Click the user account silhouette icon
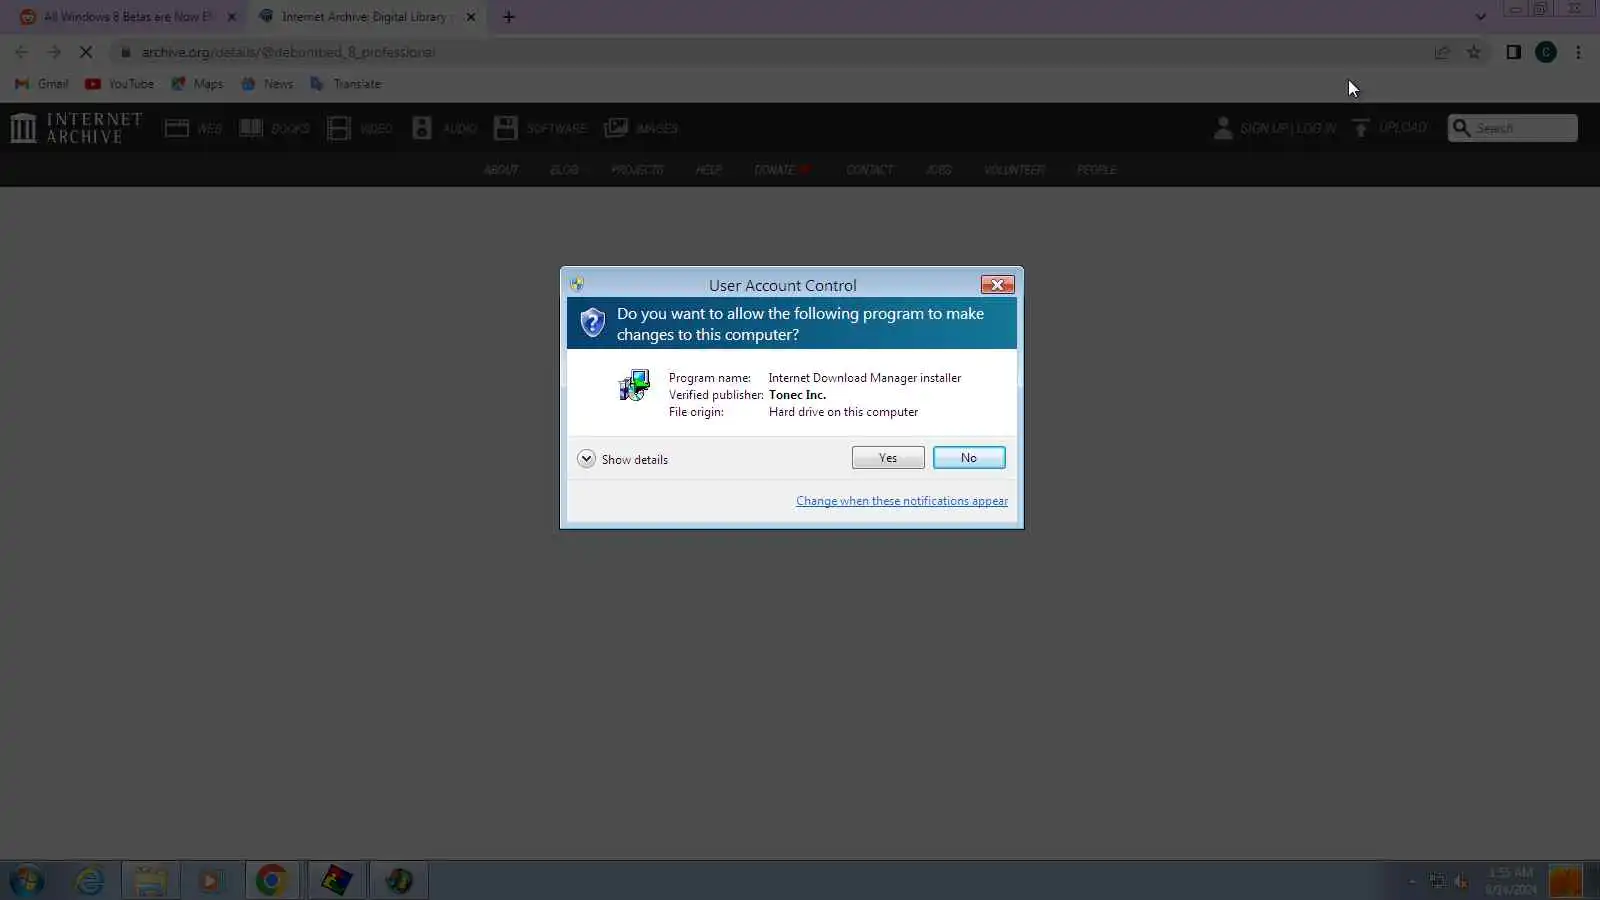This screenshot has width=1600, height=900. tap(1223, 128)
